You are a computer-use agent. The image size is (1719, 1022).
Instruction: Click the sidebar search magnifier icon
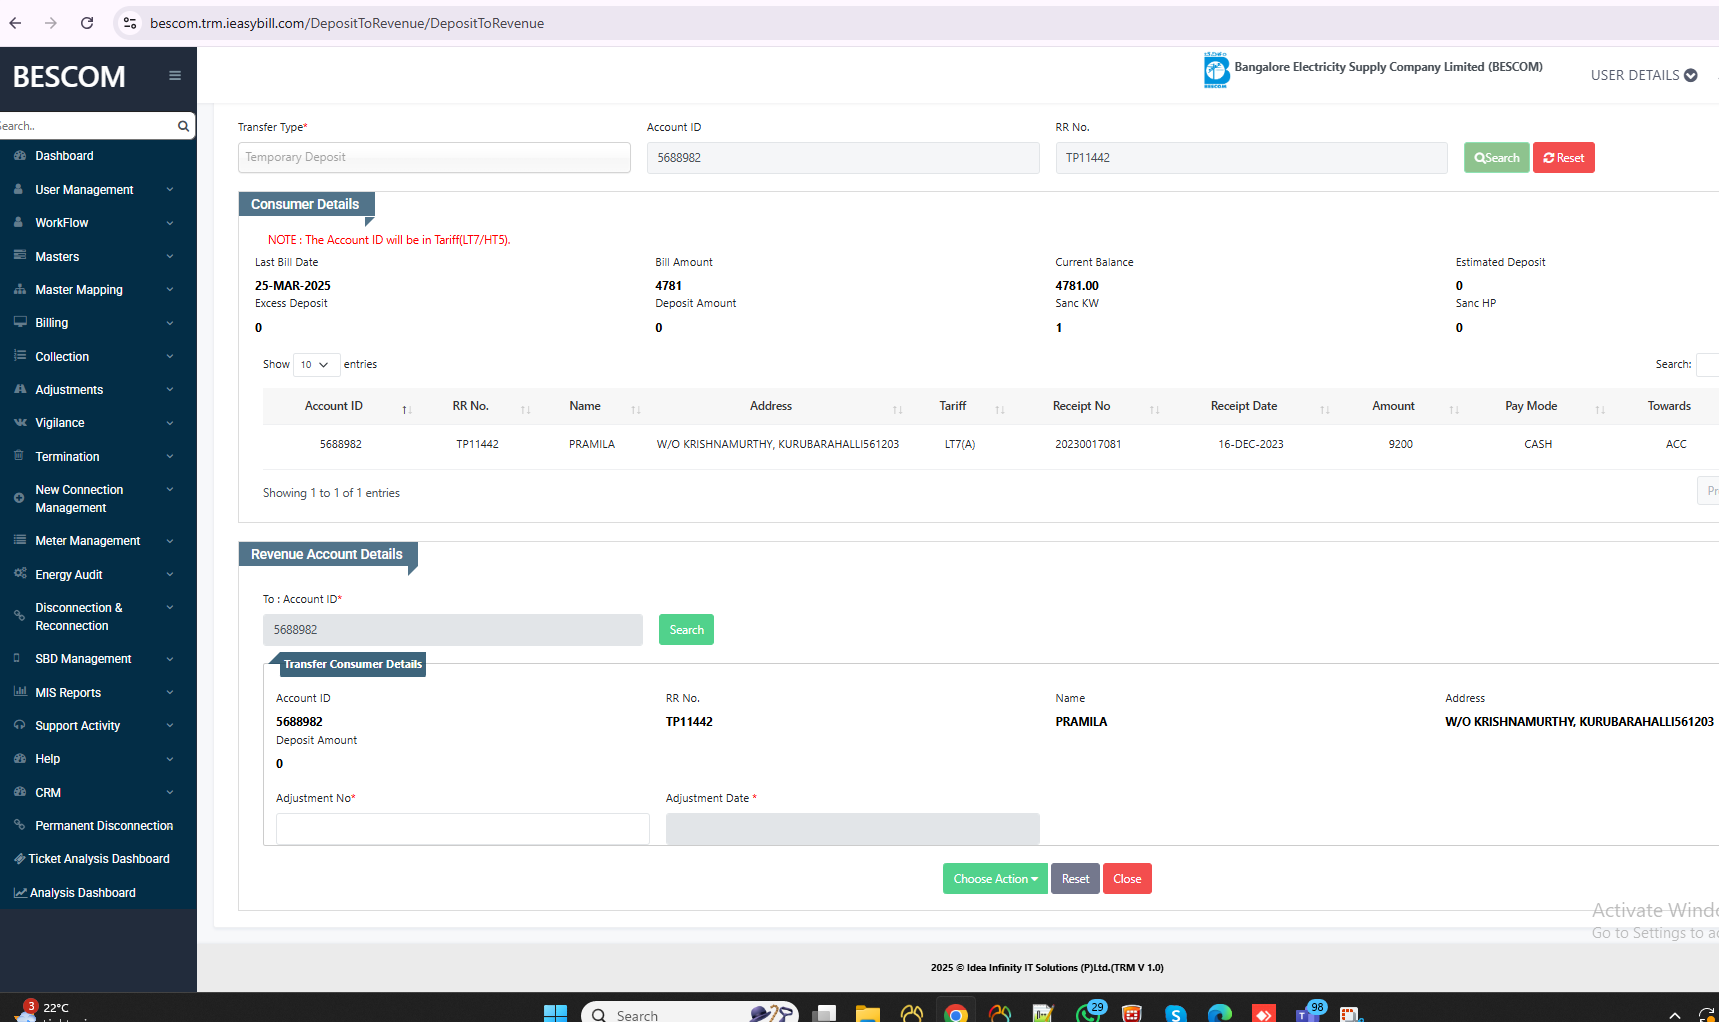point(183,126)
